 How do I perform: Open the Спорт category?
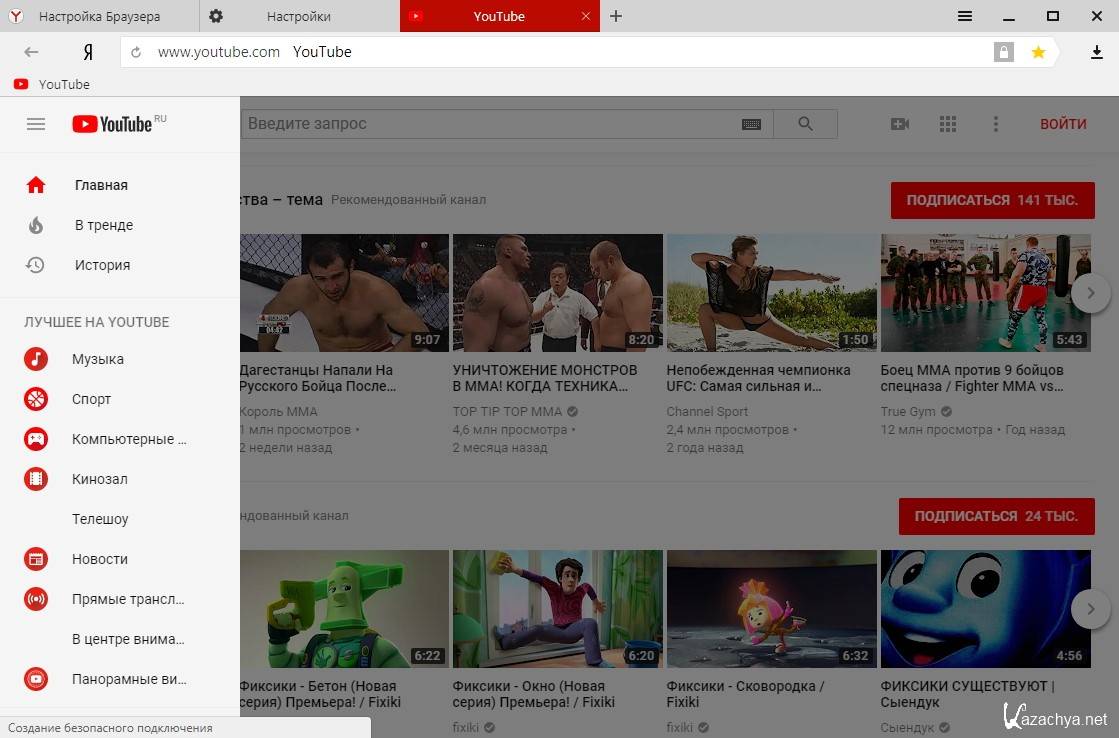click(x=91, y=399)
